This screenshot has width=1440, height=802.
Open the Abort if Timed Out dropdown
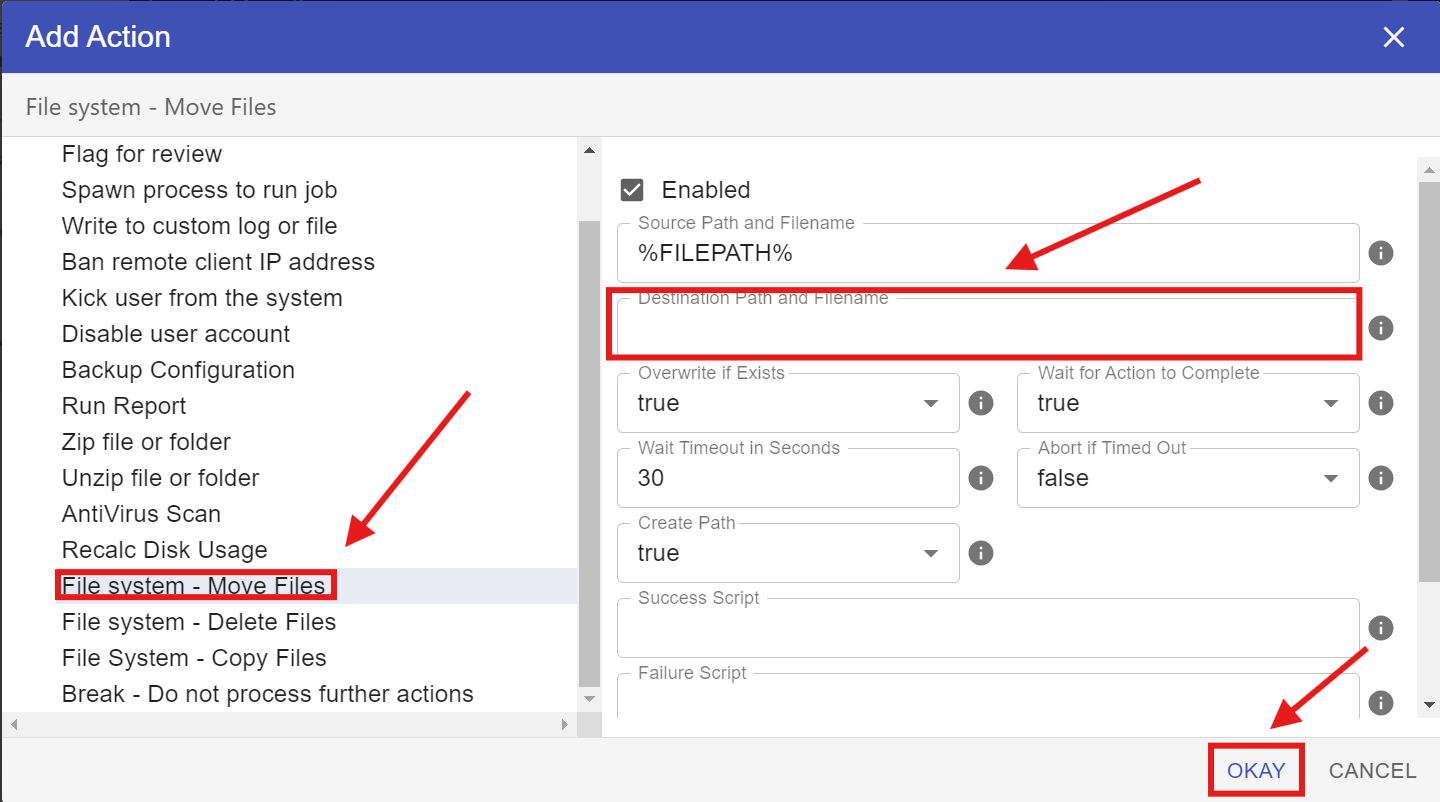(1187, 478)
